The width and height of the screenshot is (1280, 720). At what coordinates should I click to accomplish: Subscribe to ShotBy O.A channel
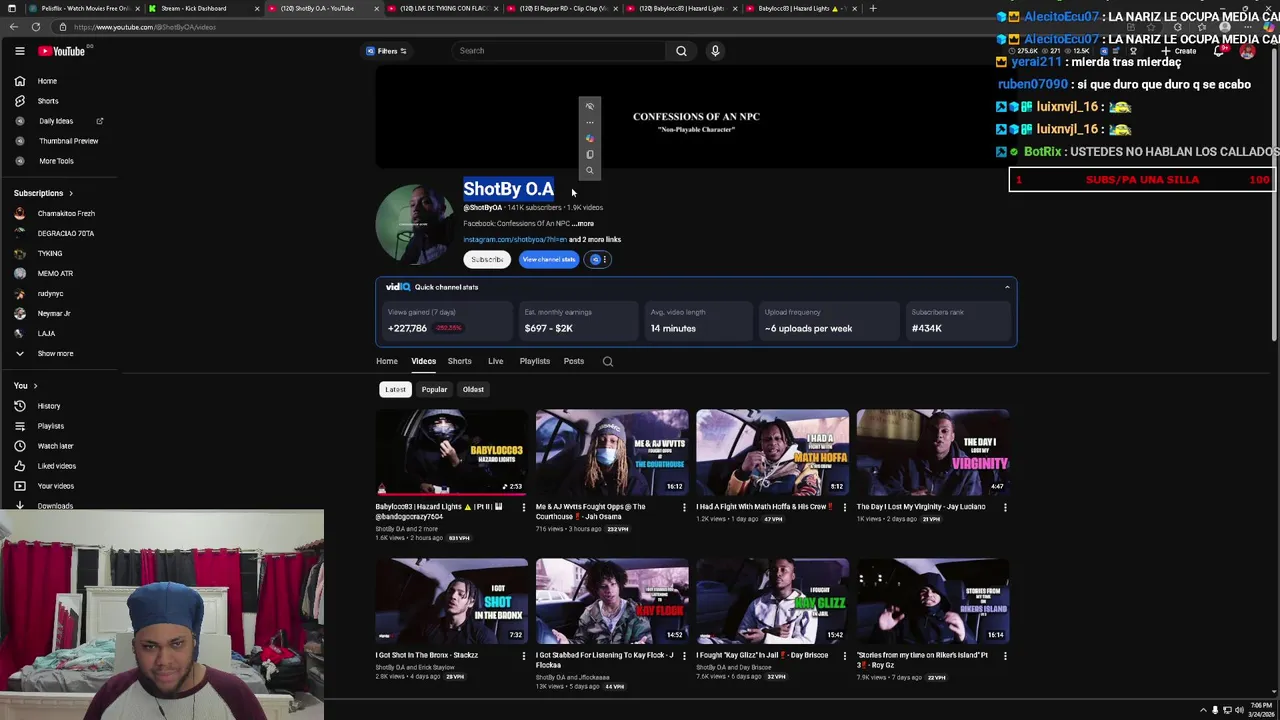487,260
